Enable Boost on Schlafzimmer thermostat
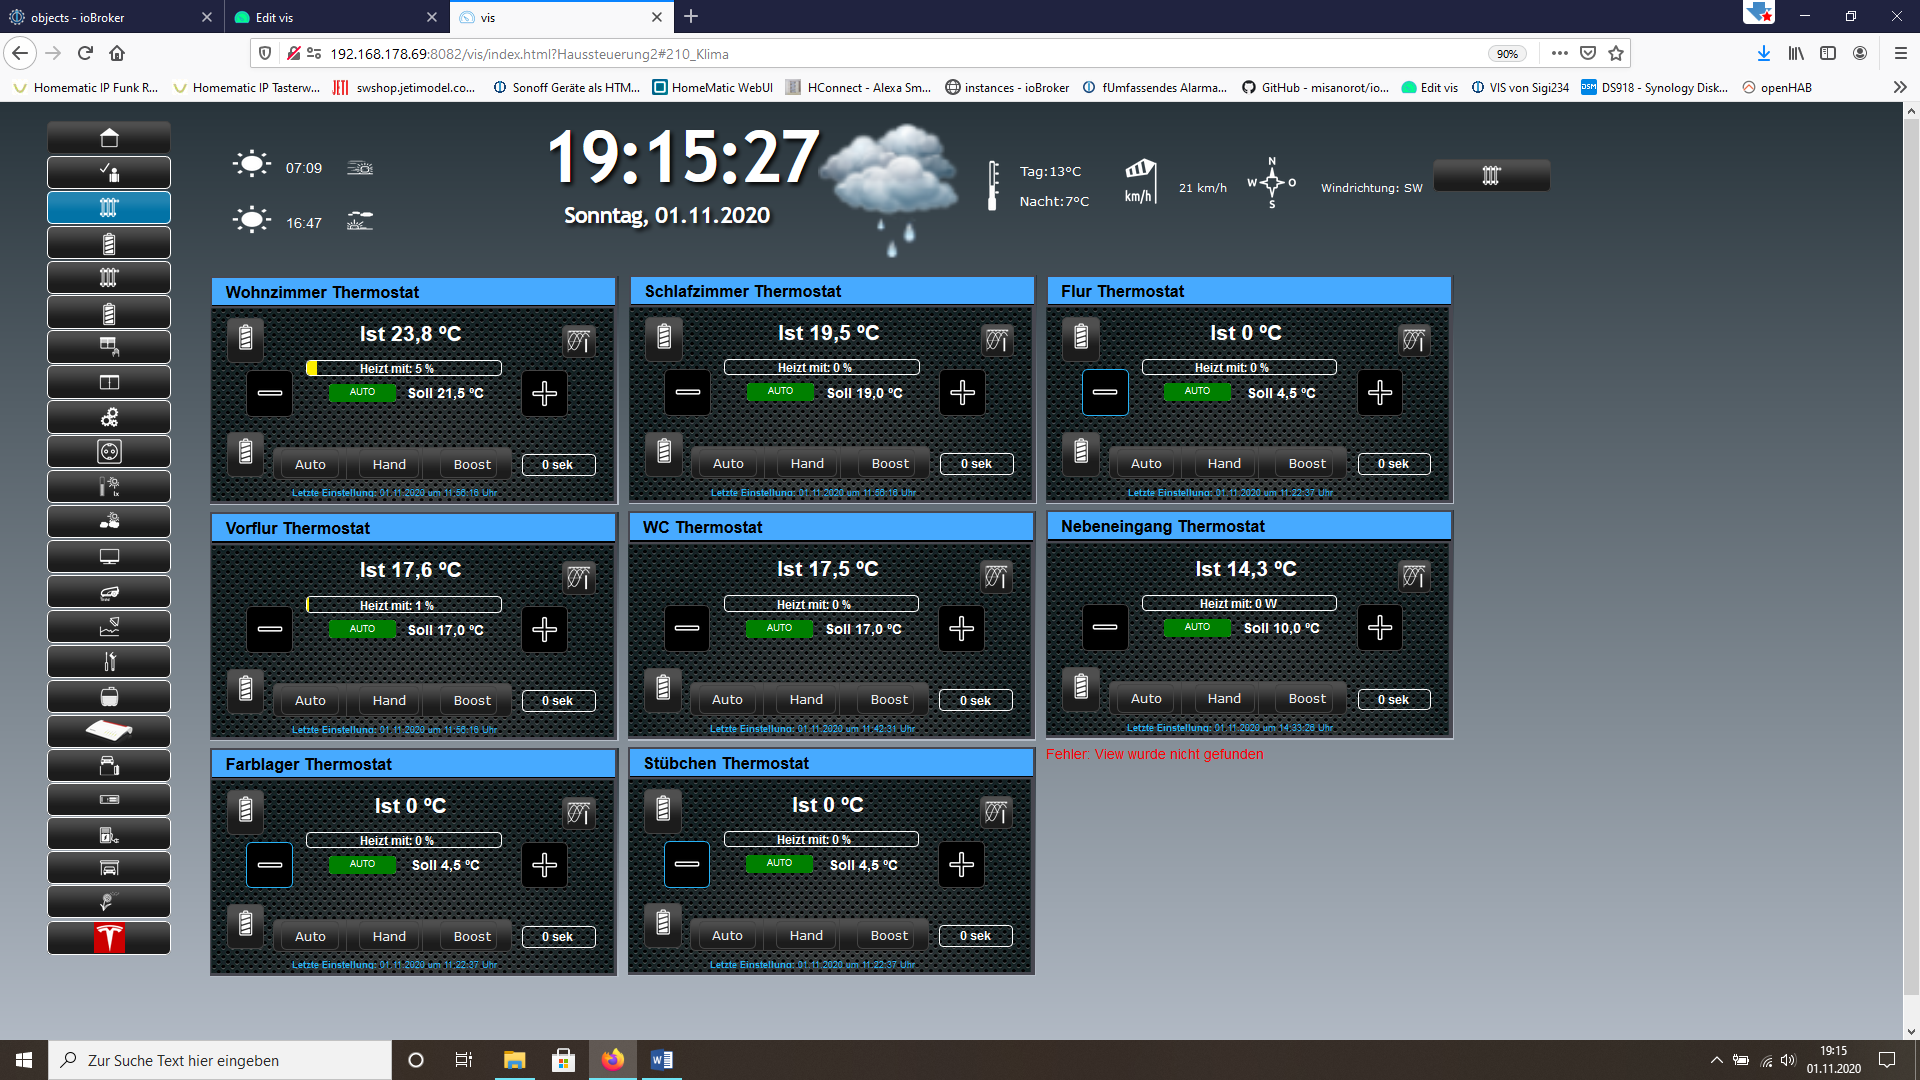1920x1080 pixels. point(890,464)
